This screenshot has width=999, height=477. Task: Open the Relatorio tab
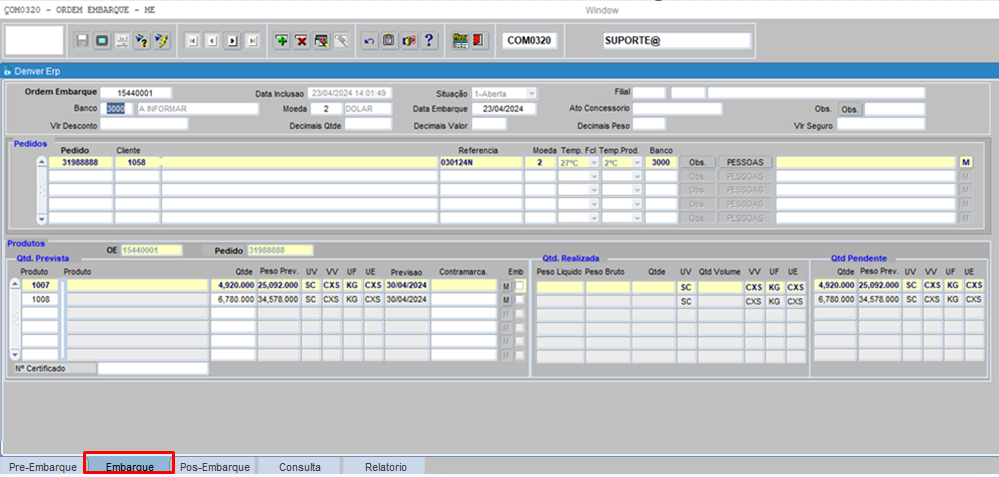[385, 467]
